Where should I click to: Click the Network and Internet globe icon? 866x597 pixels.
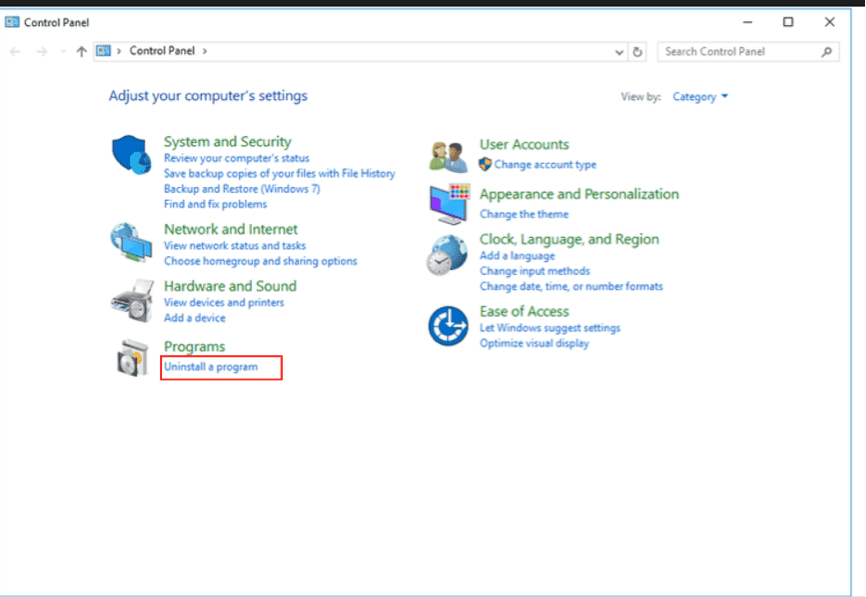click(x=130, y=241)
